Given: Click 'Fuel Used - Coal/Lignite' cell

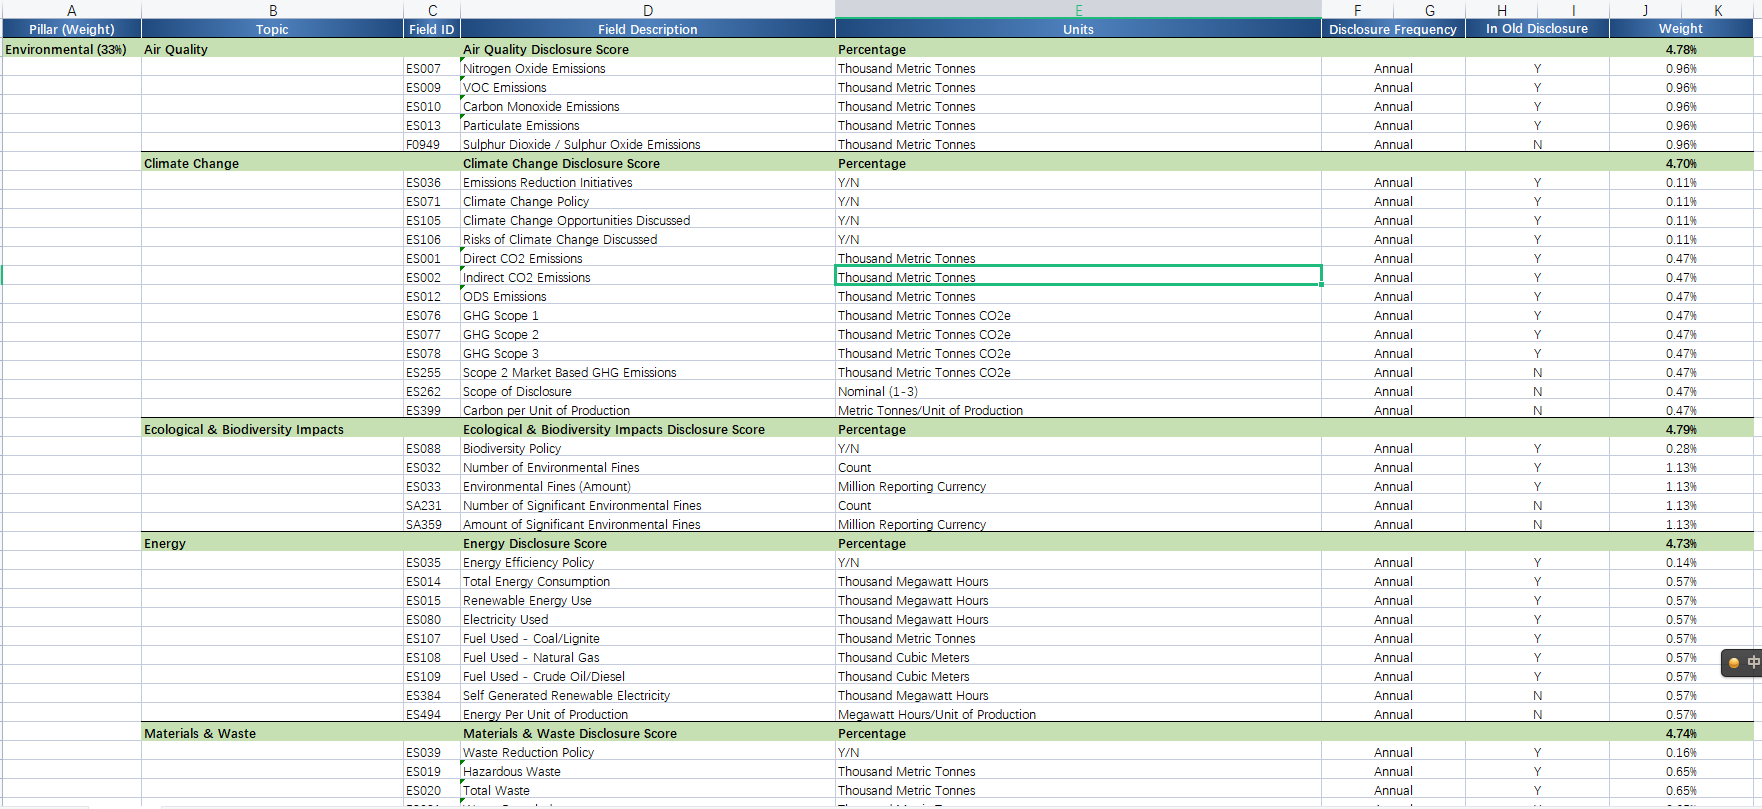Looking at the screenshot, I should point(648,638).
